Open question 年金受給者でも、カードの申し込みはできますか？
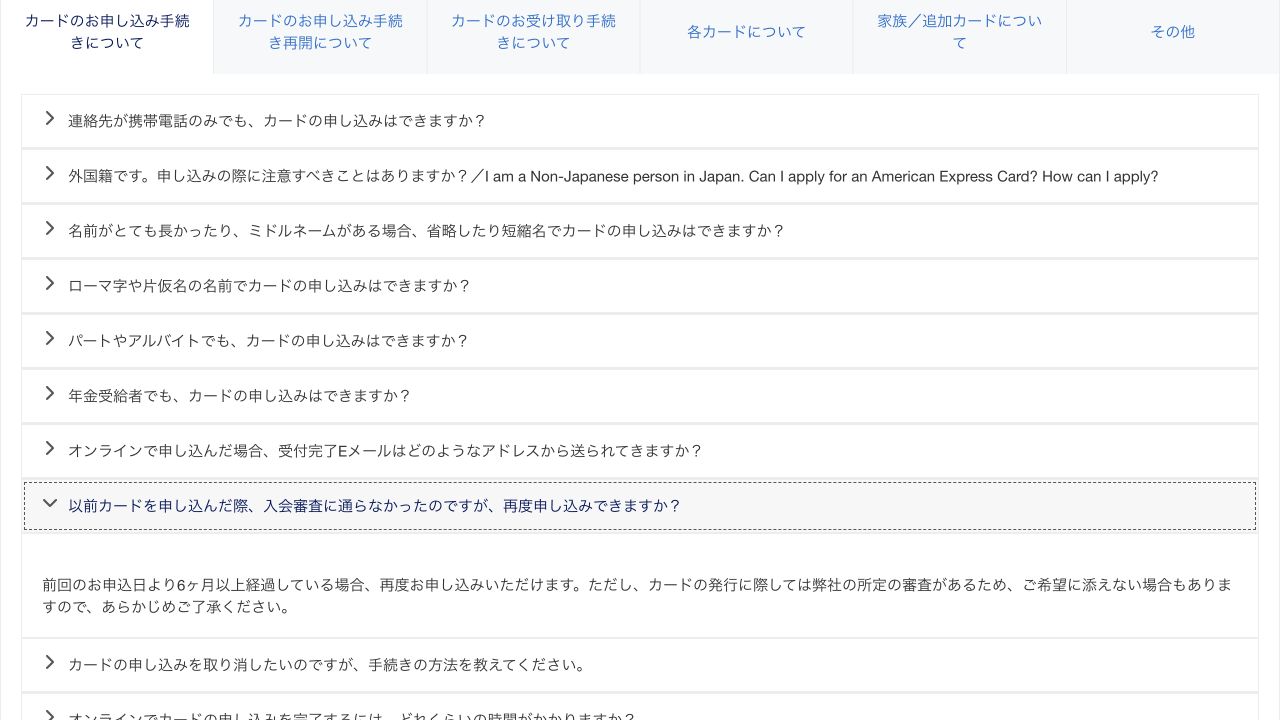 point(640,396)
